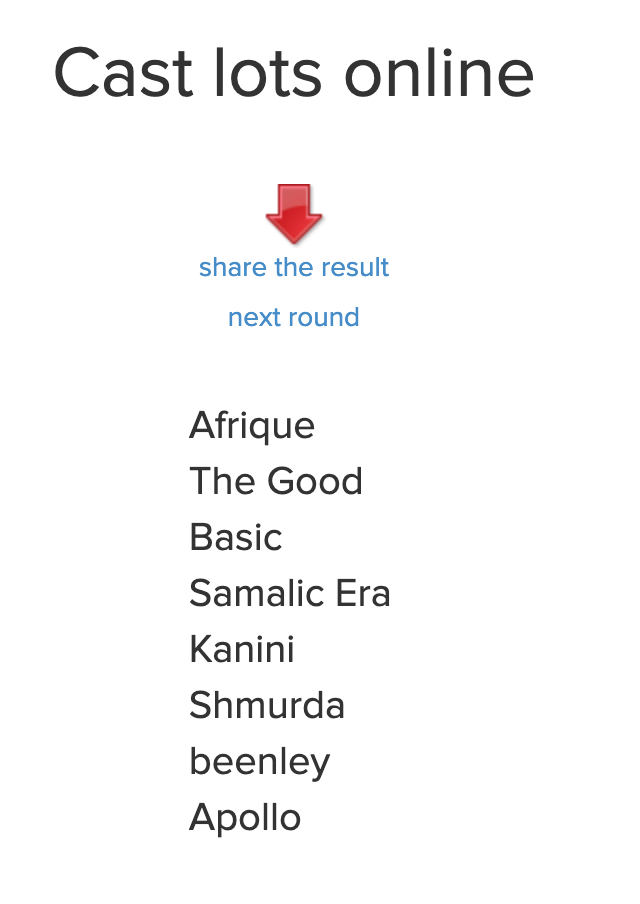
Task: Start the next round link
Action: pyautogui.click(x=294, y=317)
